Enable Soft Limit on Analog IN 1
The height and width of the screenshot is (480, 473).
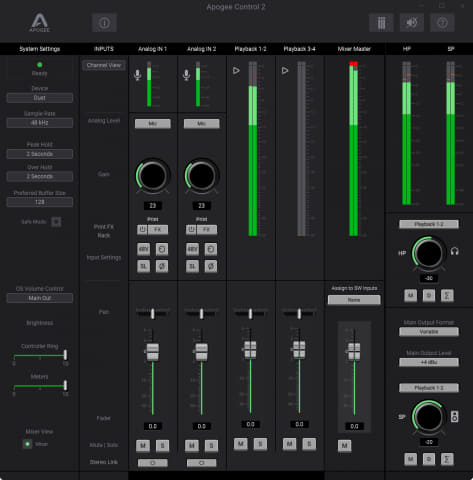tap(144, 266)
